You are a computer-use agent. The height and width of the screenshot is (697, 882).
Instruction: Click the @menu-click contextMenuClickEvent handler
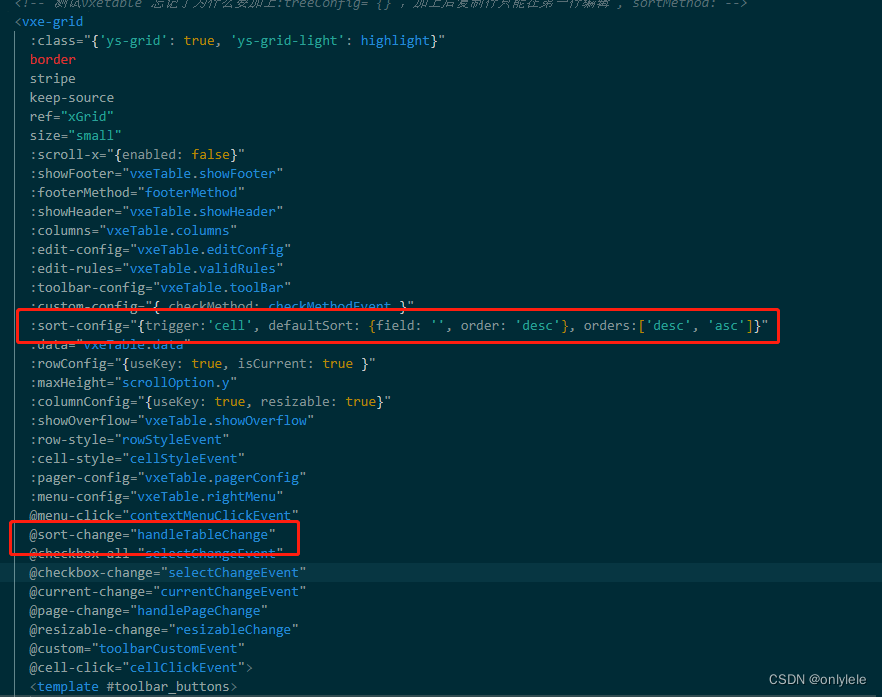click(210, 515)
